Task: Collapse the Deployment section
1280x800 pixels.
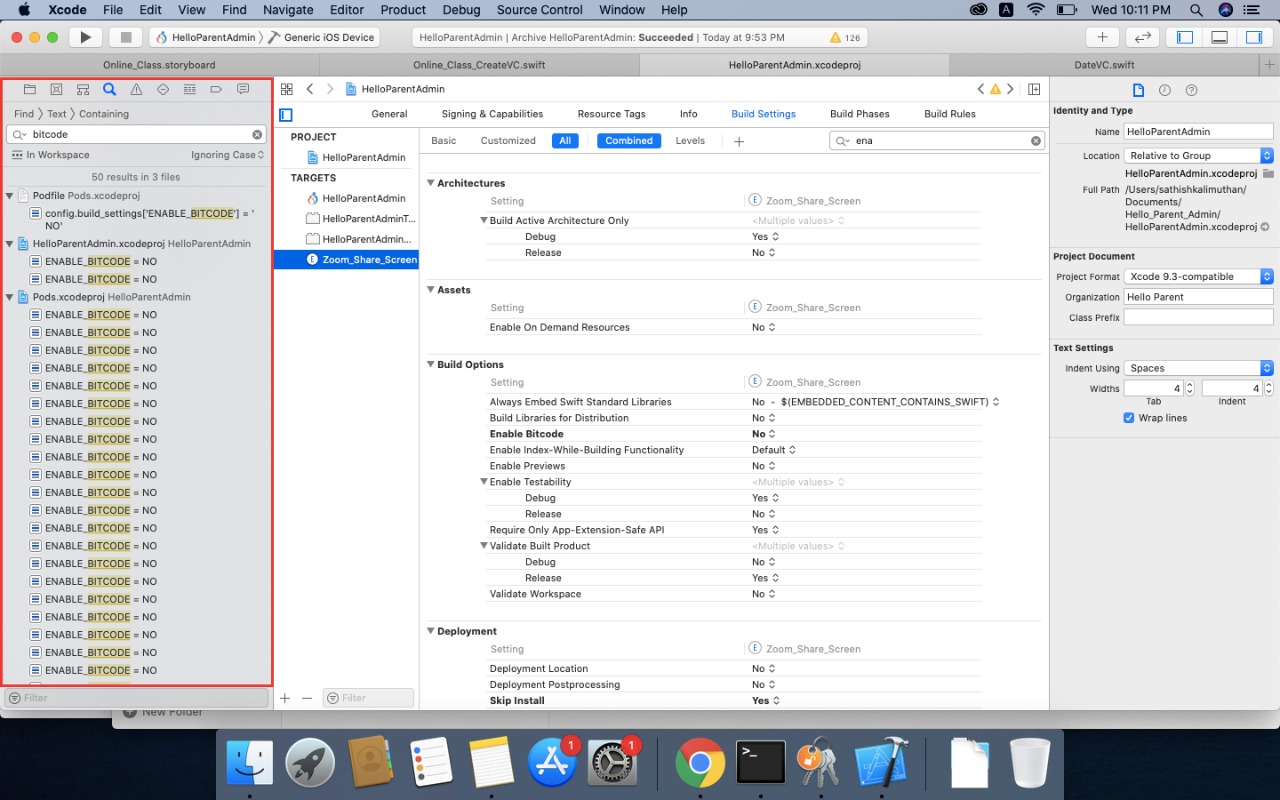Action: coord(431,631)
